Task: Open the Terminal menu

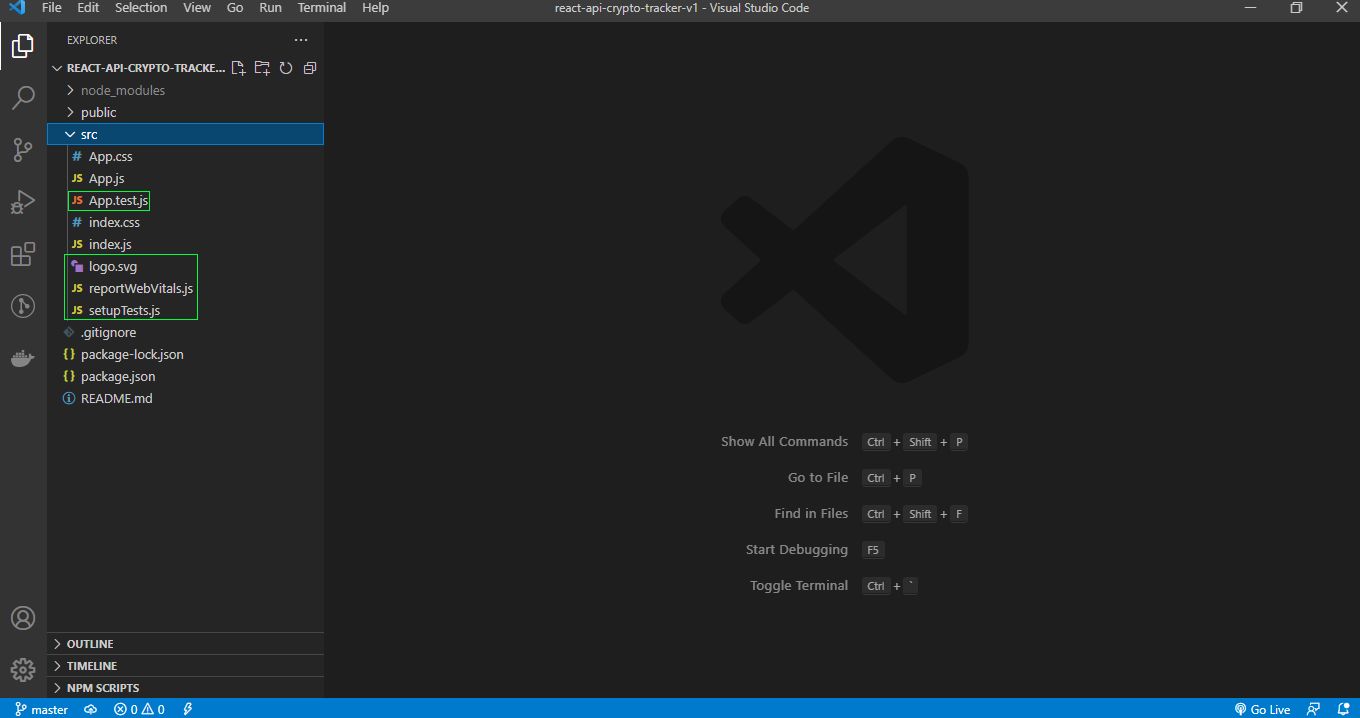Action: pos(322,8)
